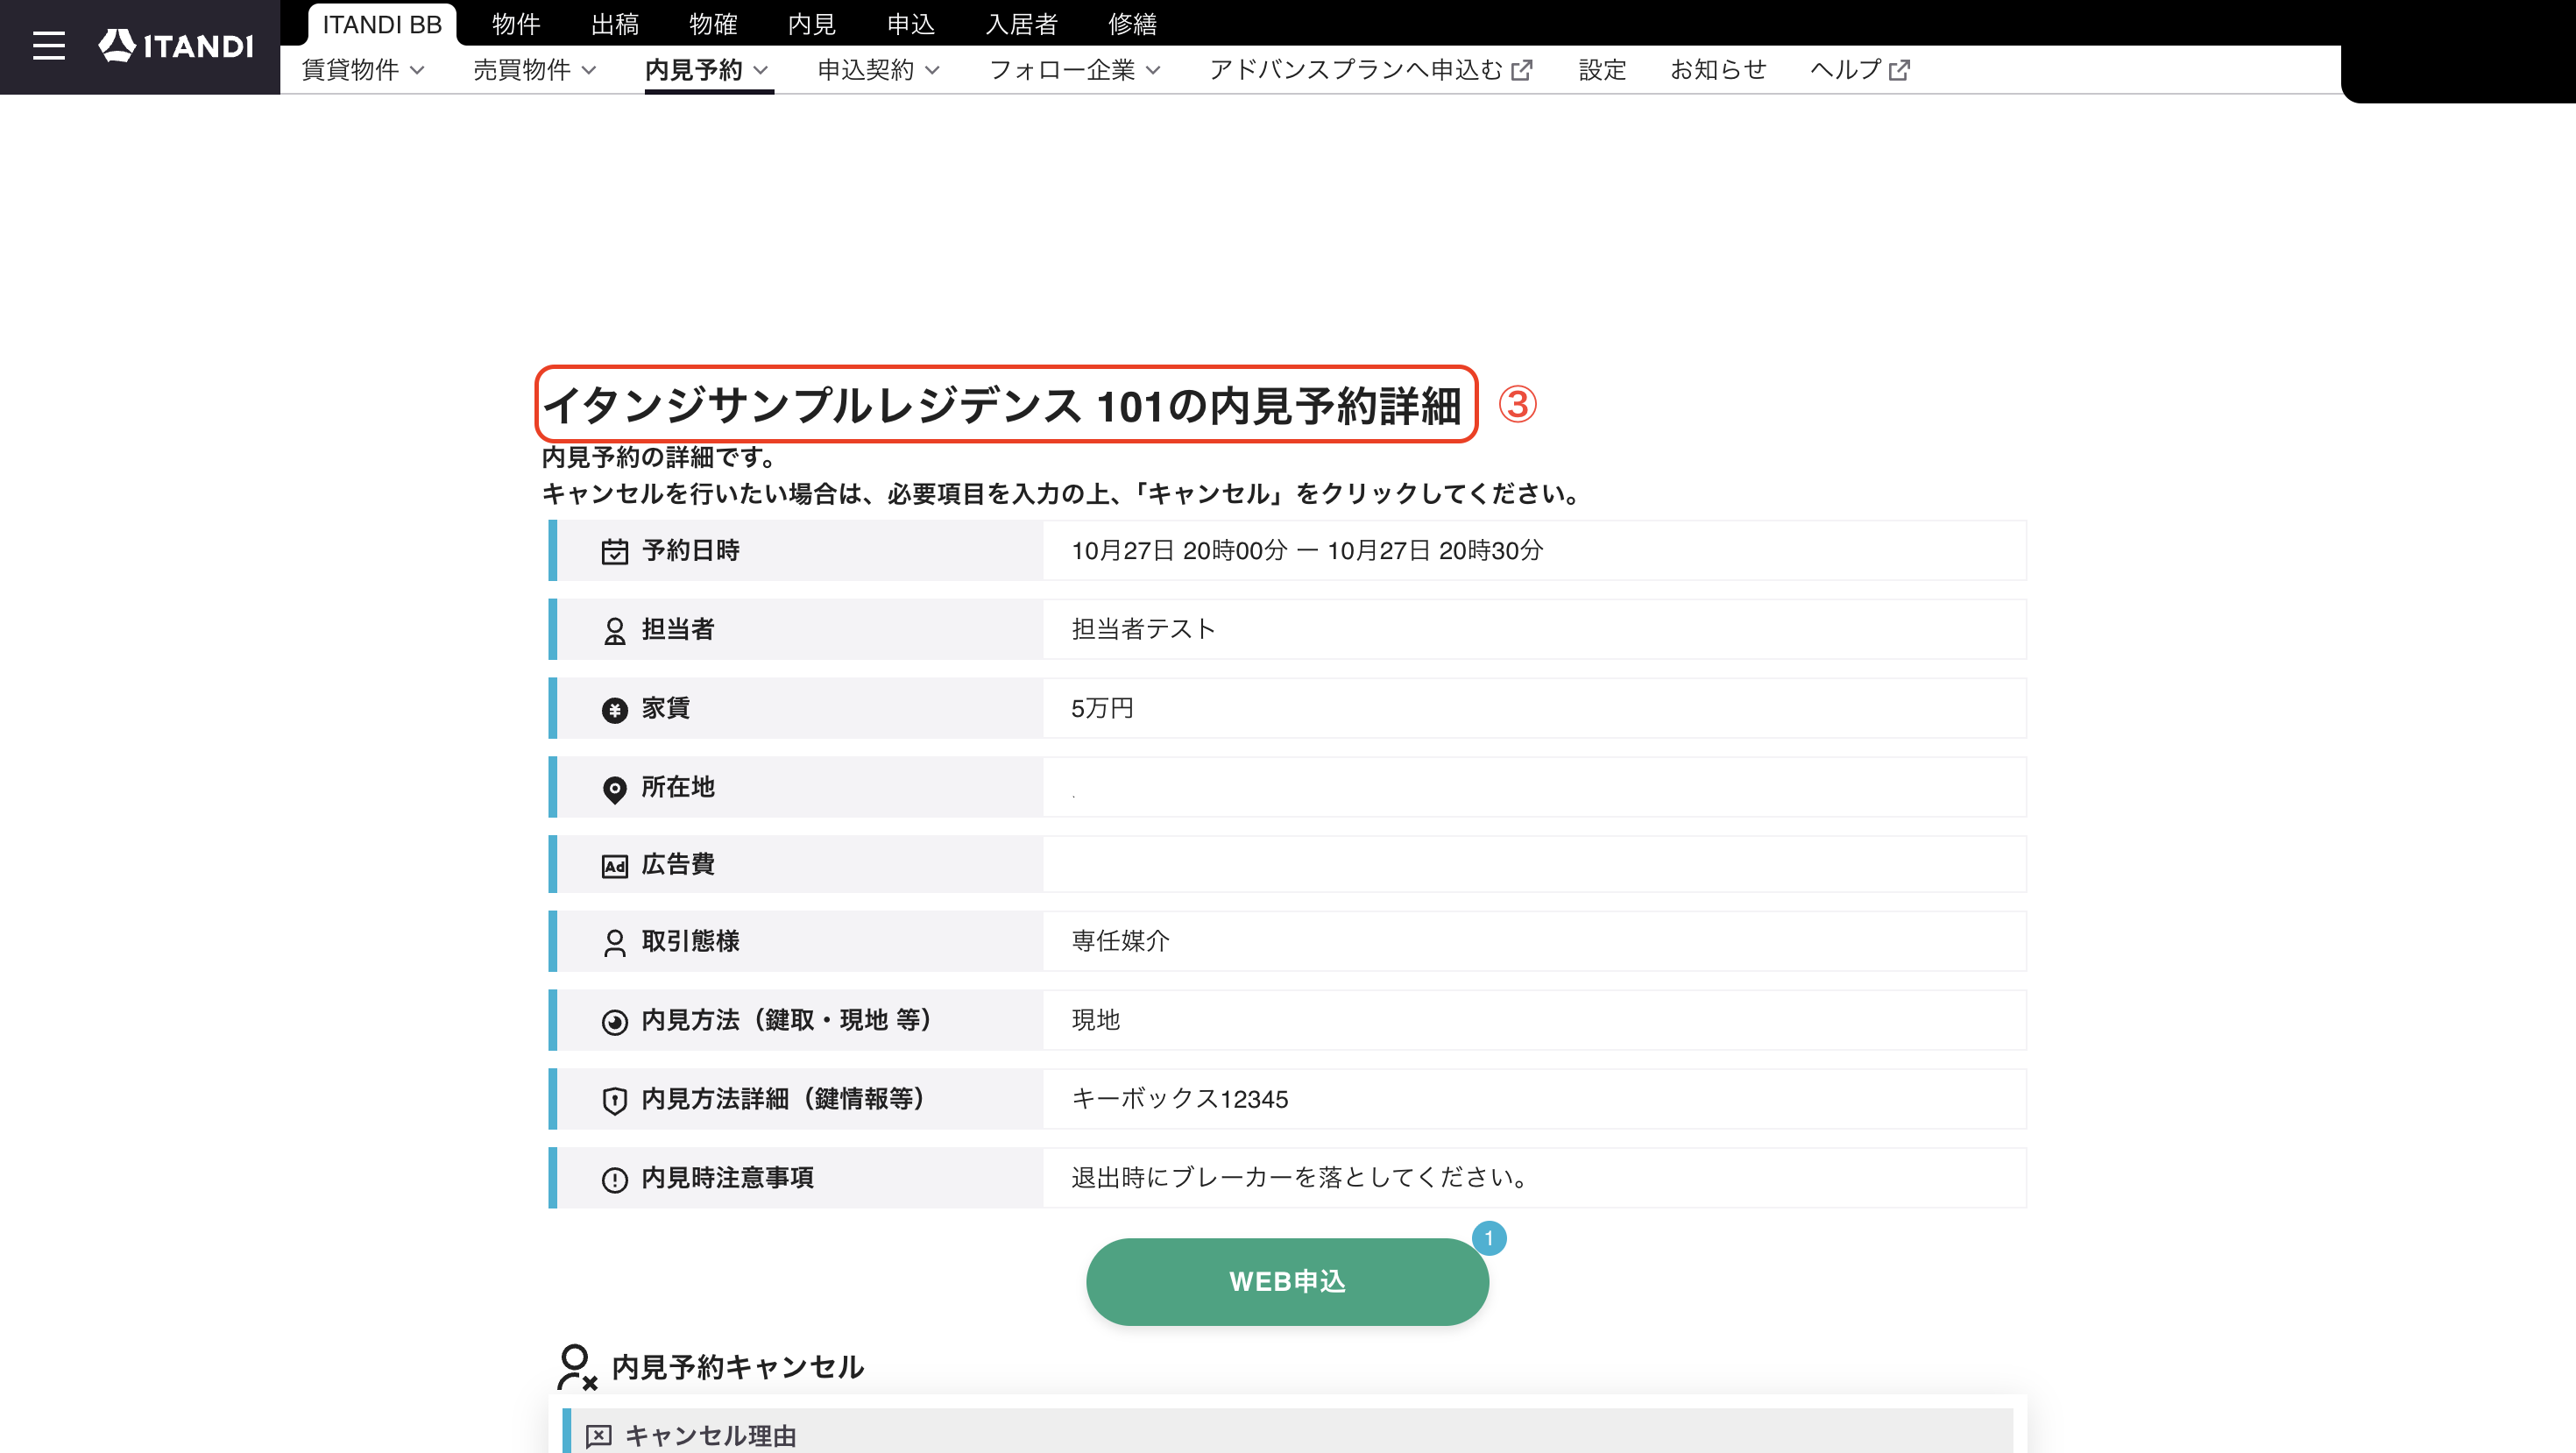Open the お知らせ menu item
Screen dimensions: 2576x1453
coord(1718,70)
